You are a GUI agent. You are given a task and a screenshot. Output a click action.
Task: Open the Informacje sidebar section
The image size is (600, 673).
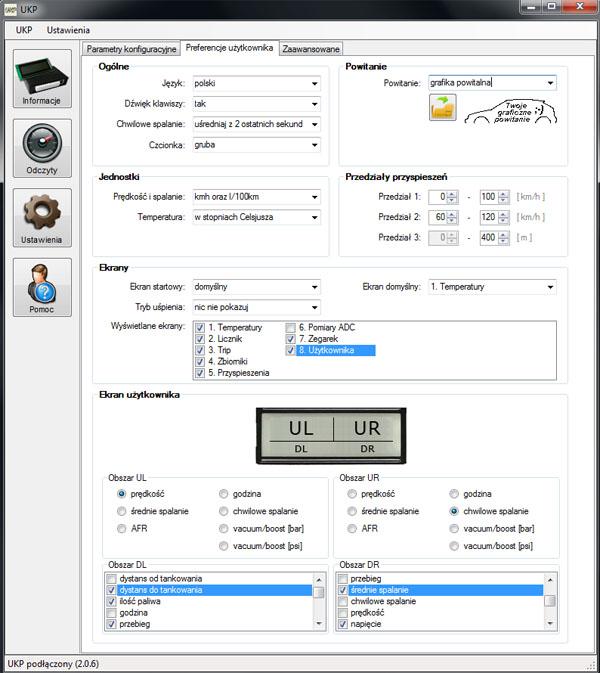click(42, 79)
